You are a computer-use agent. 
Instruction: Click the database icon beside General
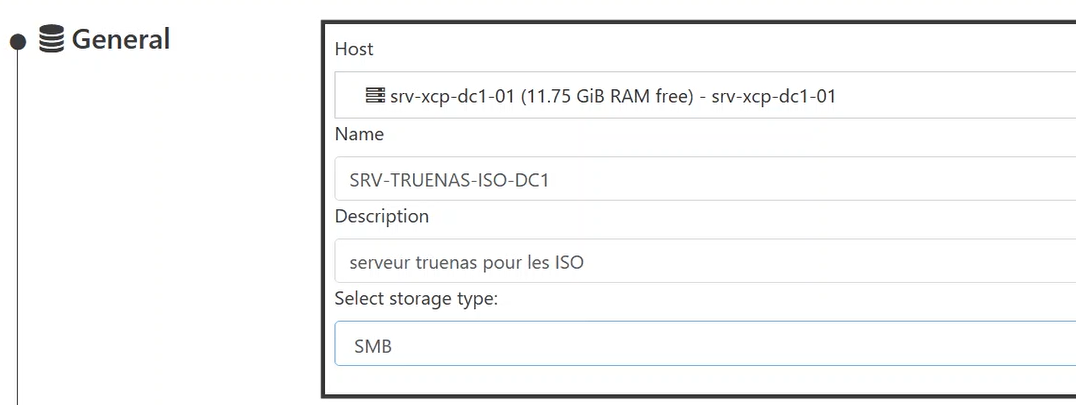52,40
